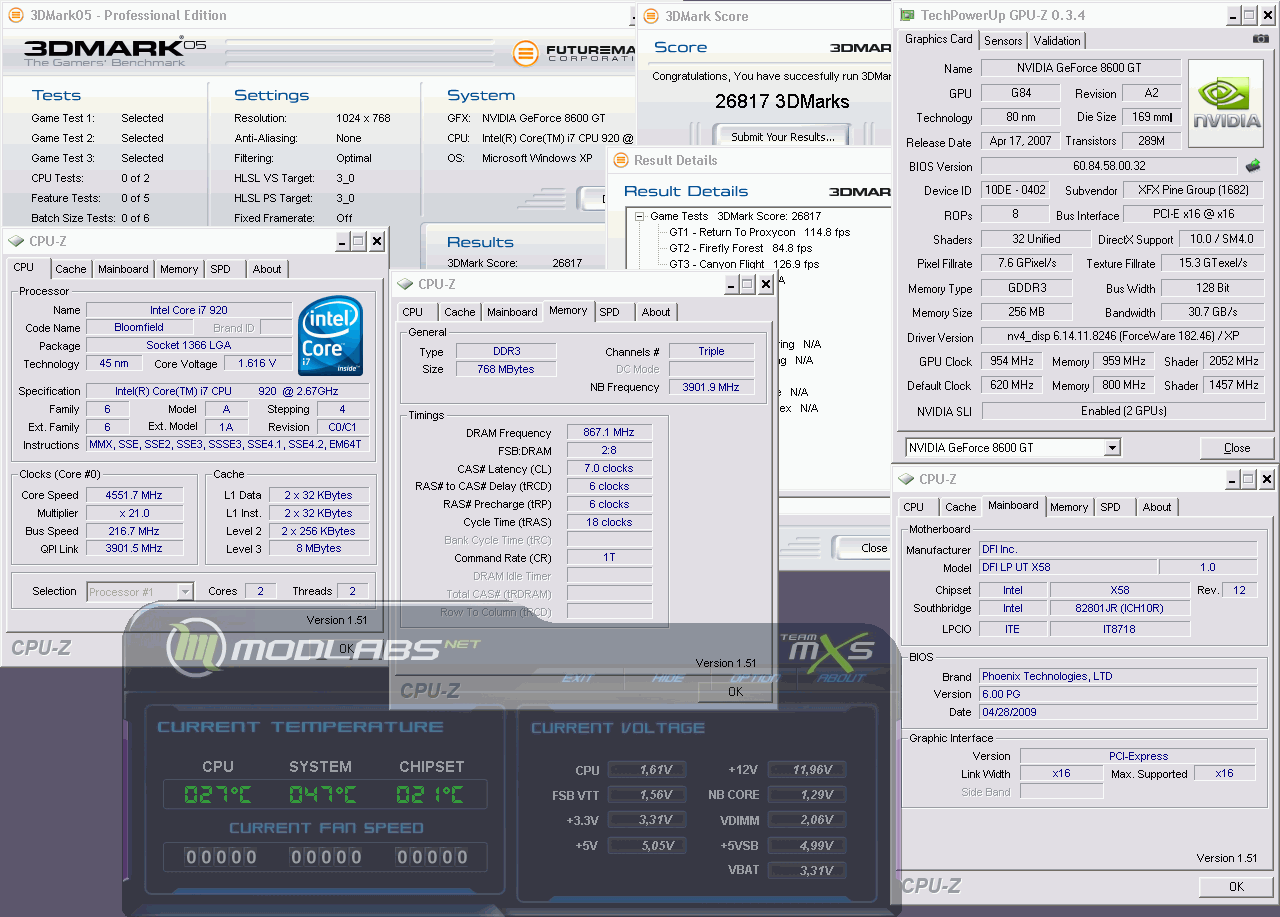Click the Default Clock 620 MHz field
1280x917 pixels.
tap(1013, 385)
